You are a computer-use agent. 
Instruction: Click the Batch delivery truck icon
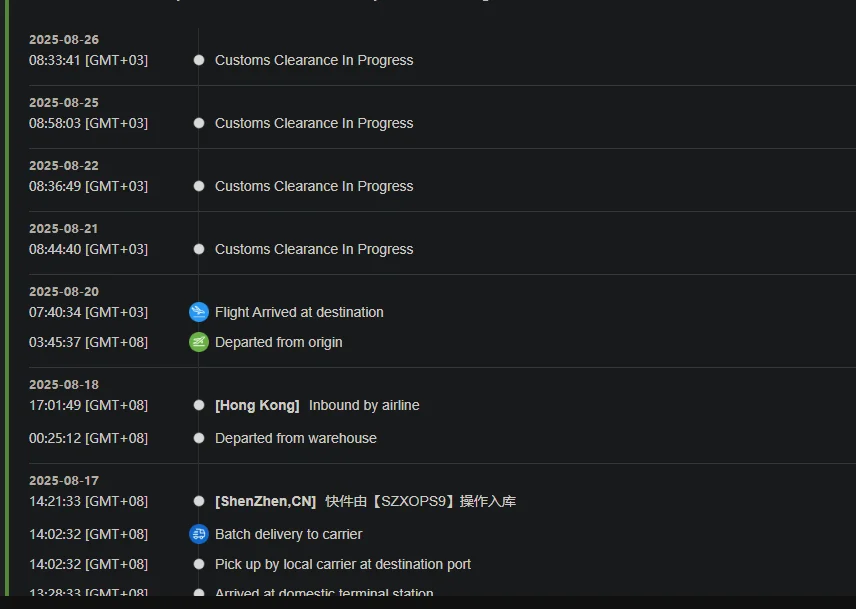pyautogui.click(x=199, y=534)
